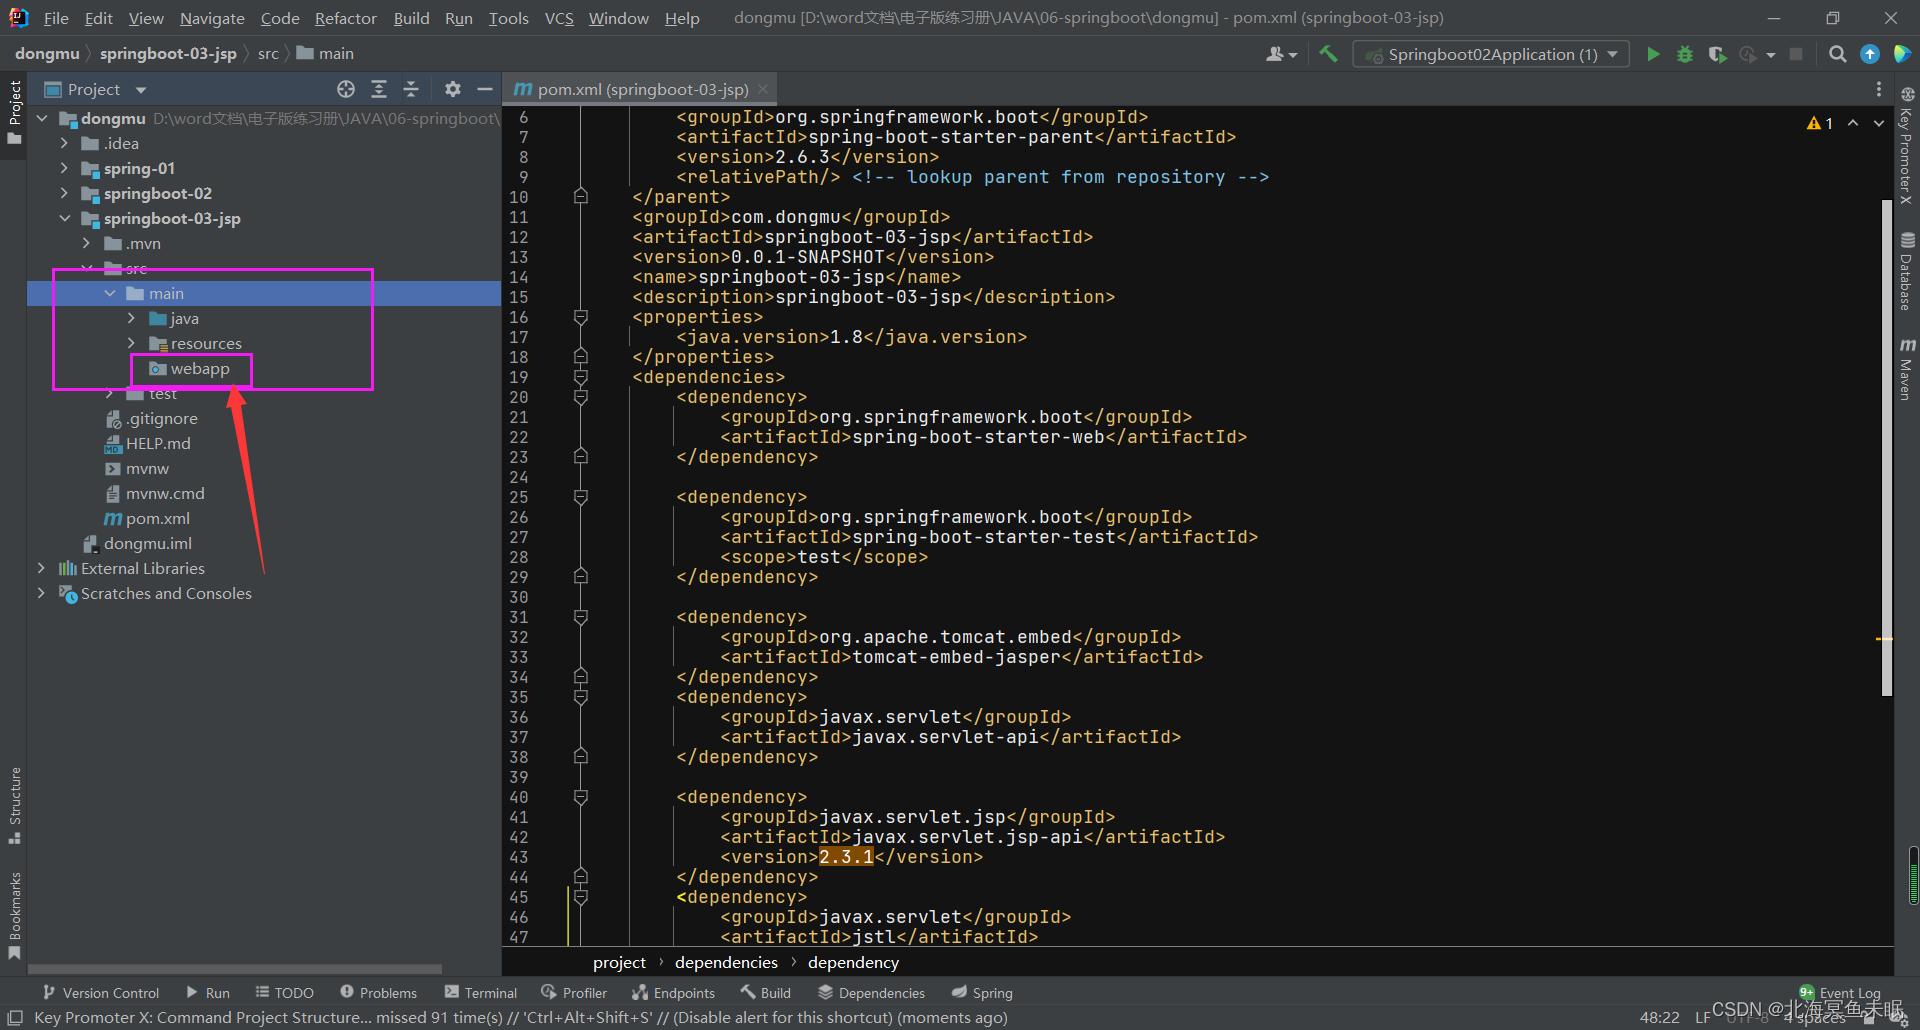
Task: Go to next highlighted error arrow
Action: click(x=1879, y=123)
